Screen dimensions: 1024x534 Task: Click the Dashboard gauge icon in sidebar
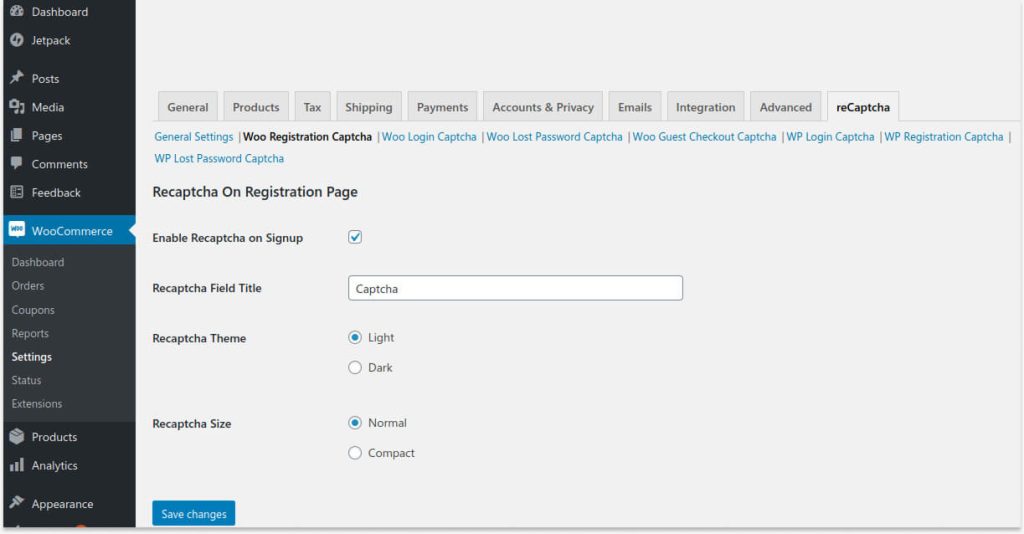(17, 11)
